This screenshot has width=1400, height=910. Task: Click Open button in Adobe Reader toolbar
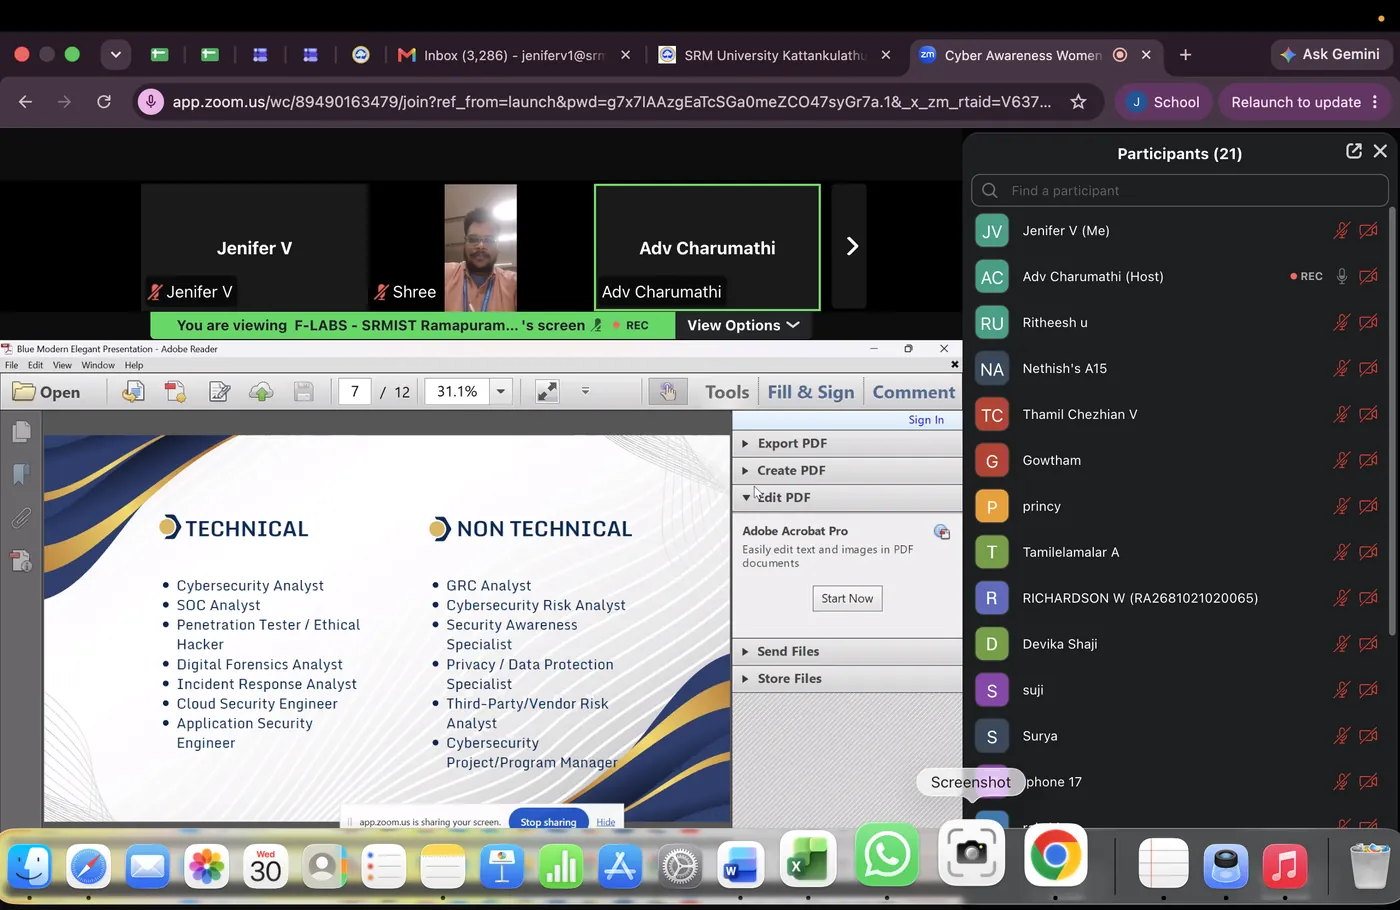47,392
